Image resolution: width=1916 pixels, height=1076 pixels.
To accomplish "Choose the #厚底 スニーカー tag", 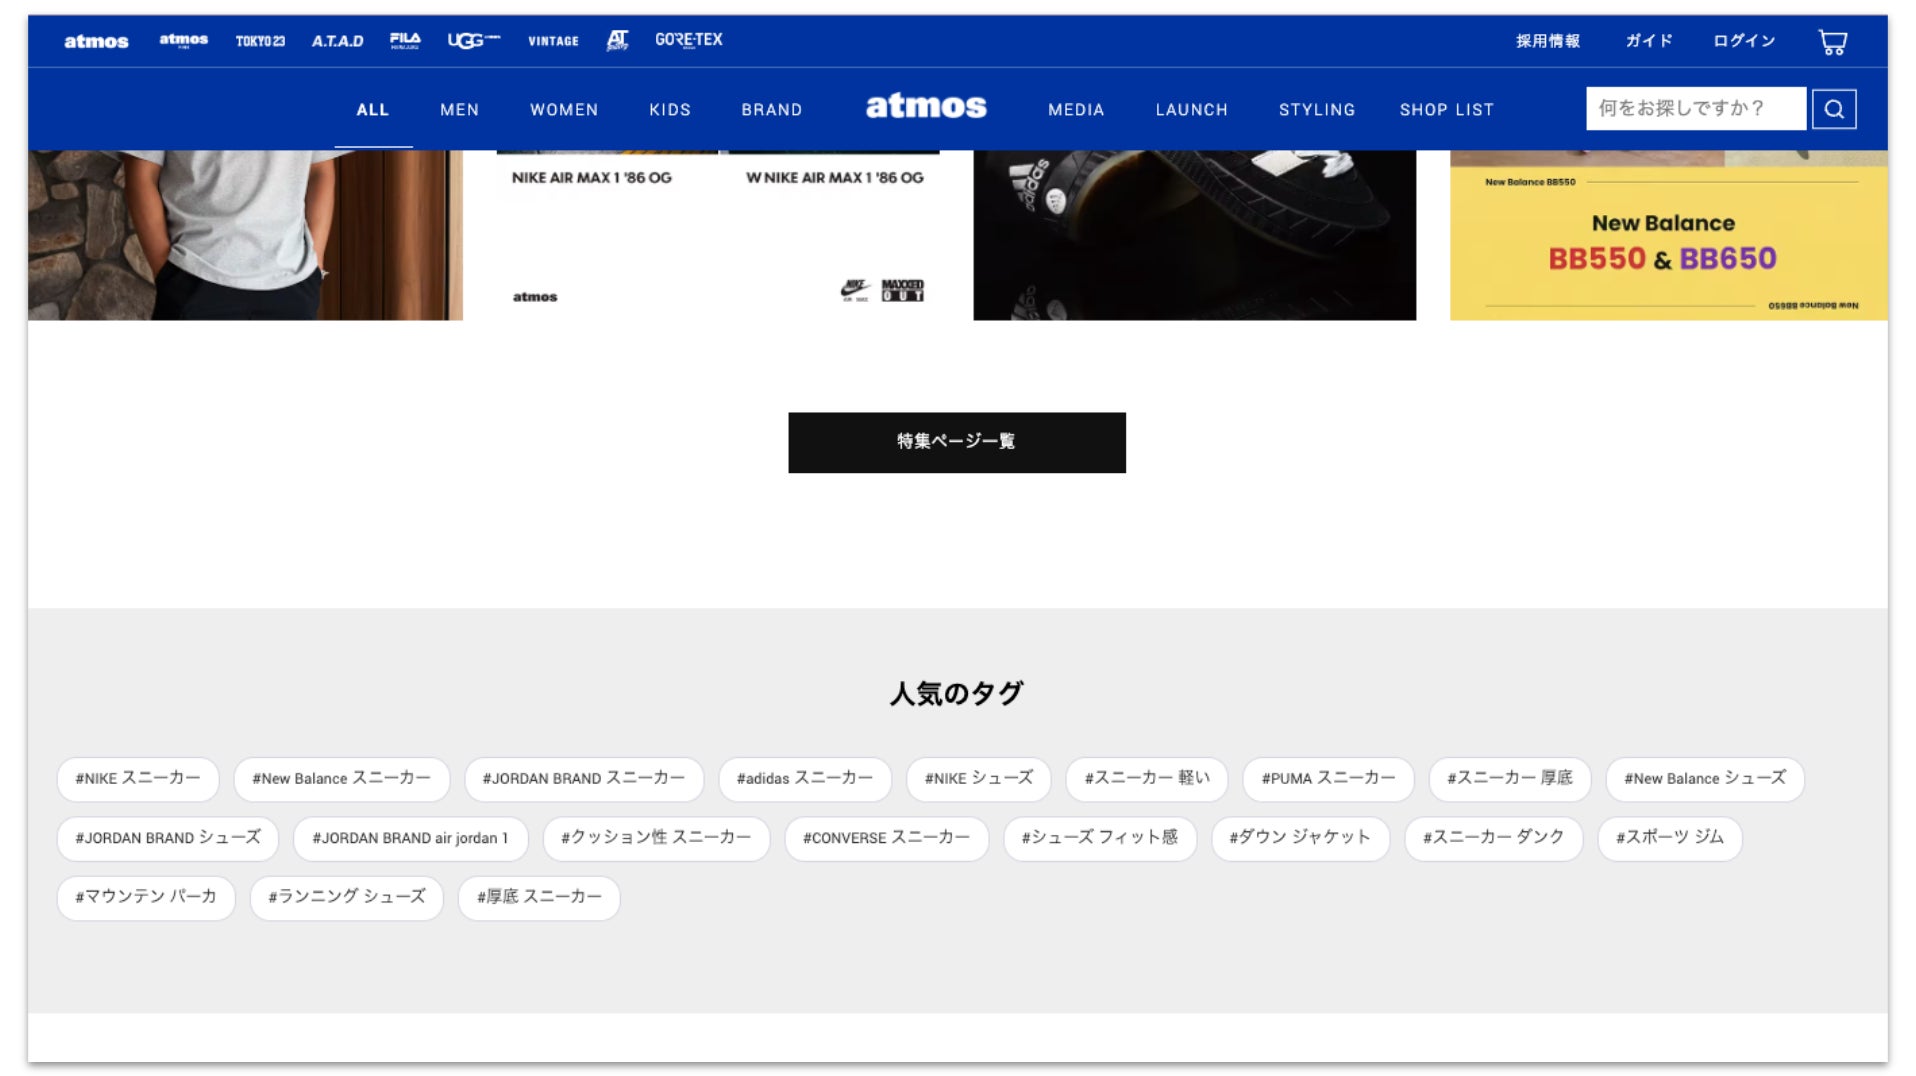I will [539, 898].
